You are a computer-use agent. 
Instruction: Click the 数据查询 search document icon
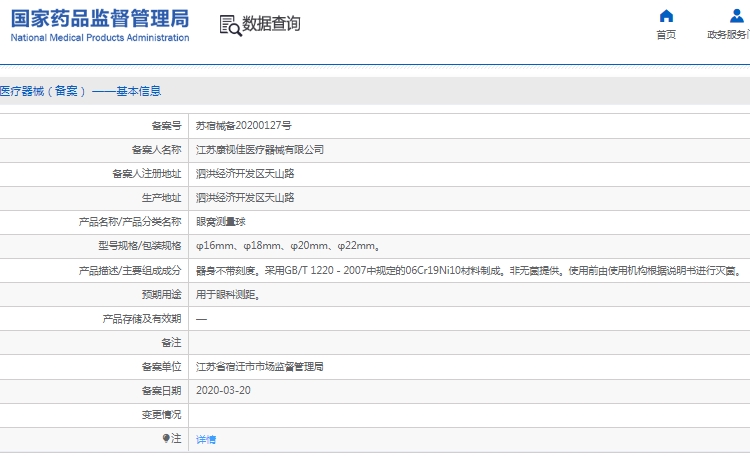tap(231, 25)
